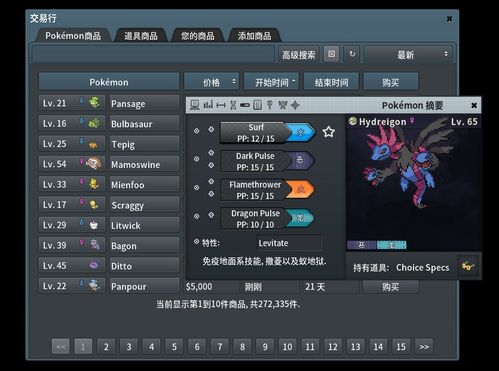Sort by 开始时间 column header
Viewport: 499px width, 371px height.
(272, 82)
